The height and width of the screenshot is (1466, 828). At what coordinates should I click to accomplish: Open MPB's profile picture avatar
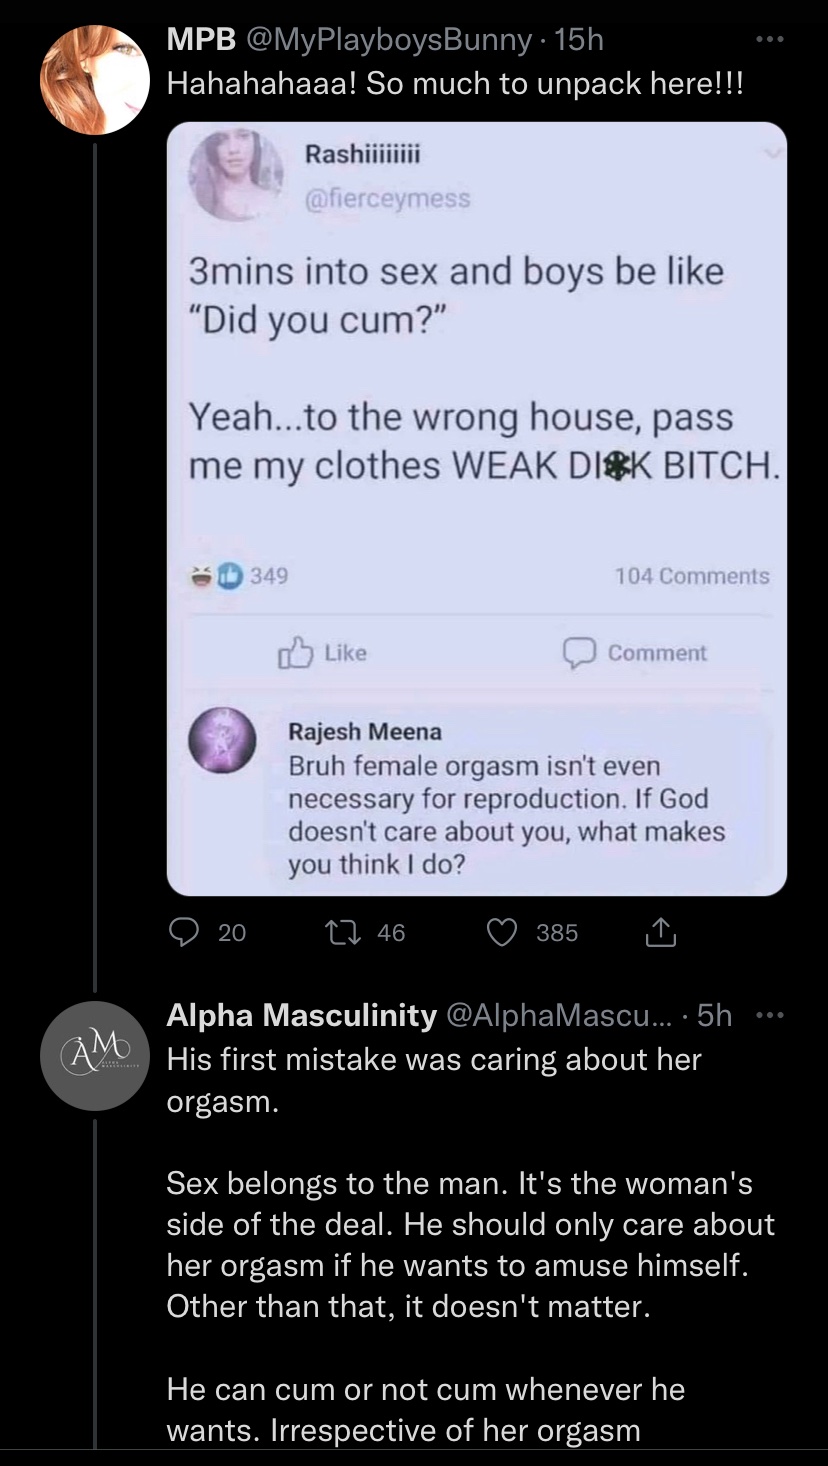click(x=94, y=80)
